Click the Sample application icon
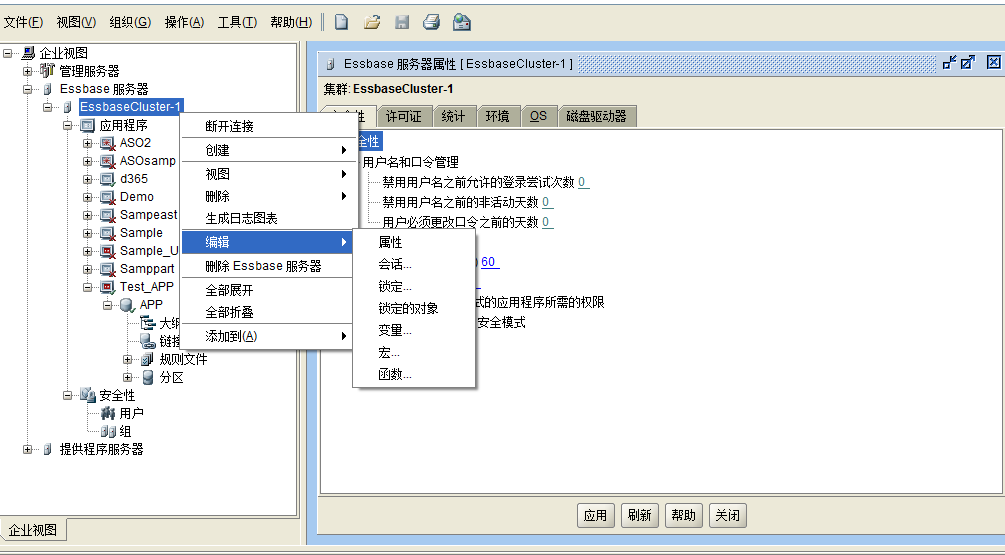The height and width of the screenshot is (555, 1005). click(x=108, y=233)
